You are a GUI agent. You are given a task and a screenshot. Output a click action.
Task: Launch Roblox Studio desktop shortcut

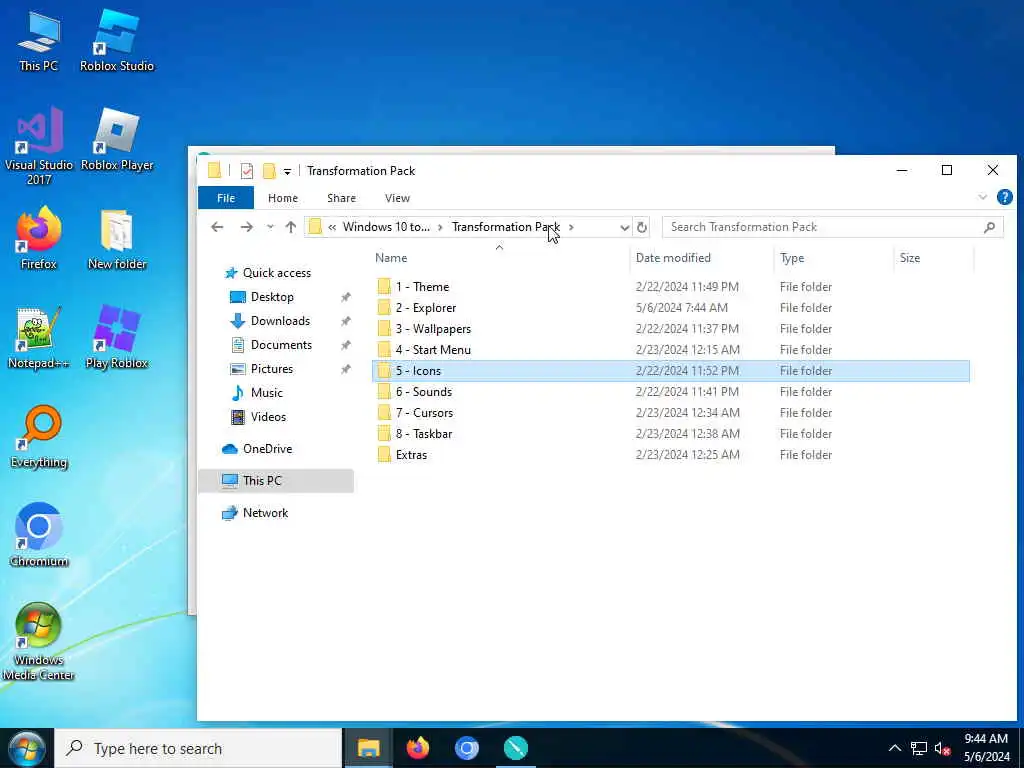[x=117, y=40]
